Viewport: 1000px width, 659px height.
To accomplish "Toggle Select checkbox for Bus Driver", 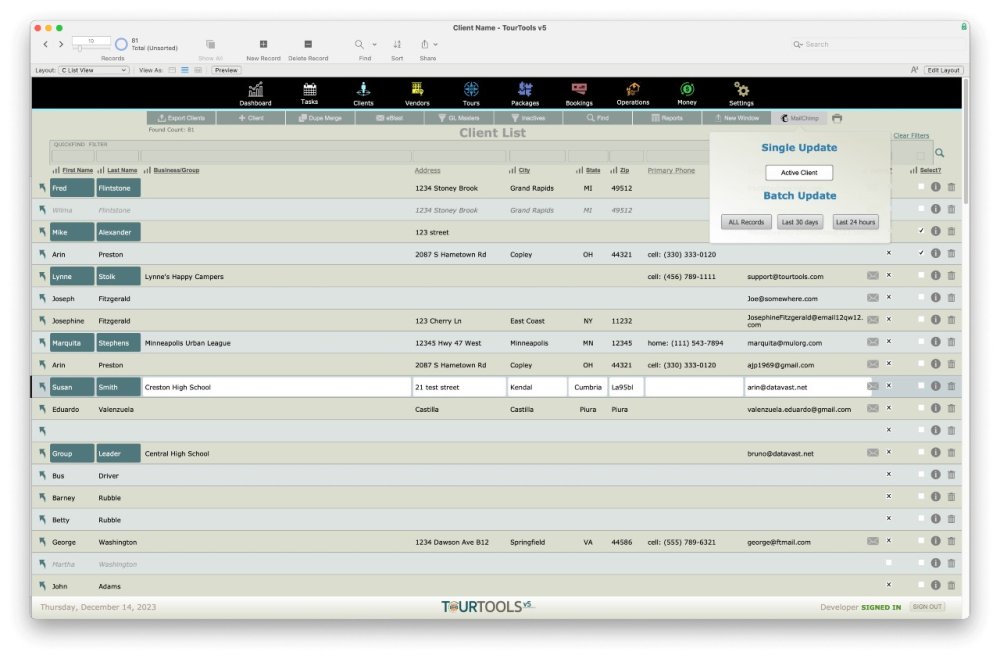I will click(921, 475).
